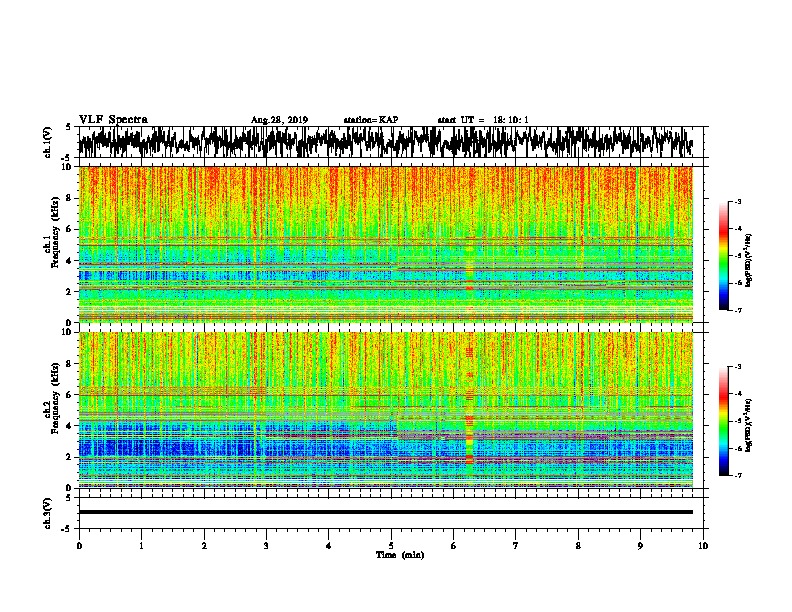The image size is (792, 612).
Task: Click the "-7" label on ch.2 colorbar
Action: [x=738, y=475]
